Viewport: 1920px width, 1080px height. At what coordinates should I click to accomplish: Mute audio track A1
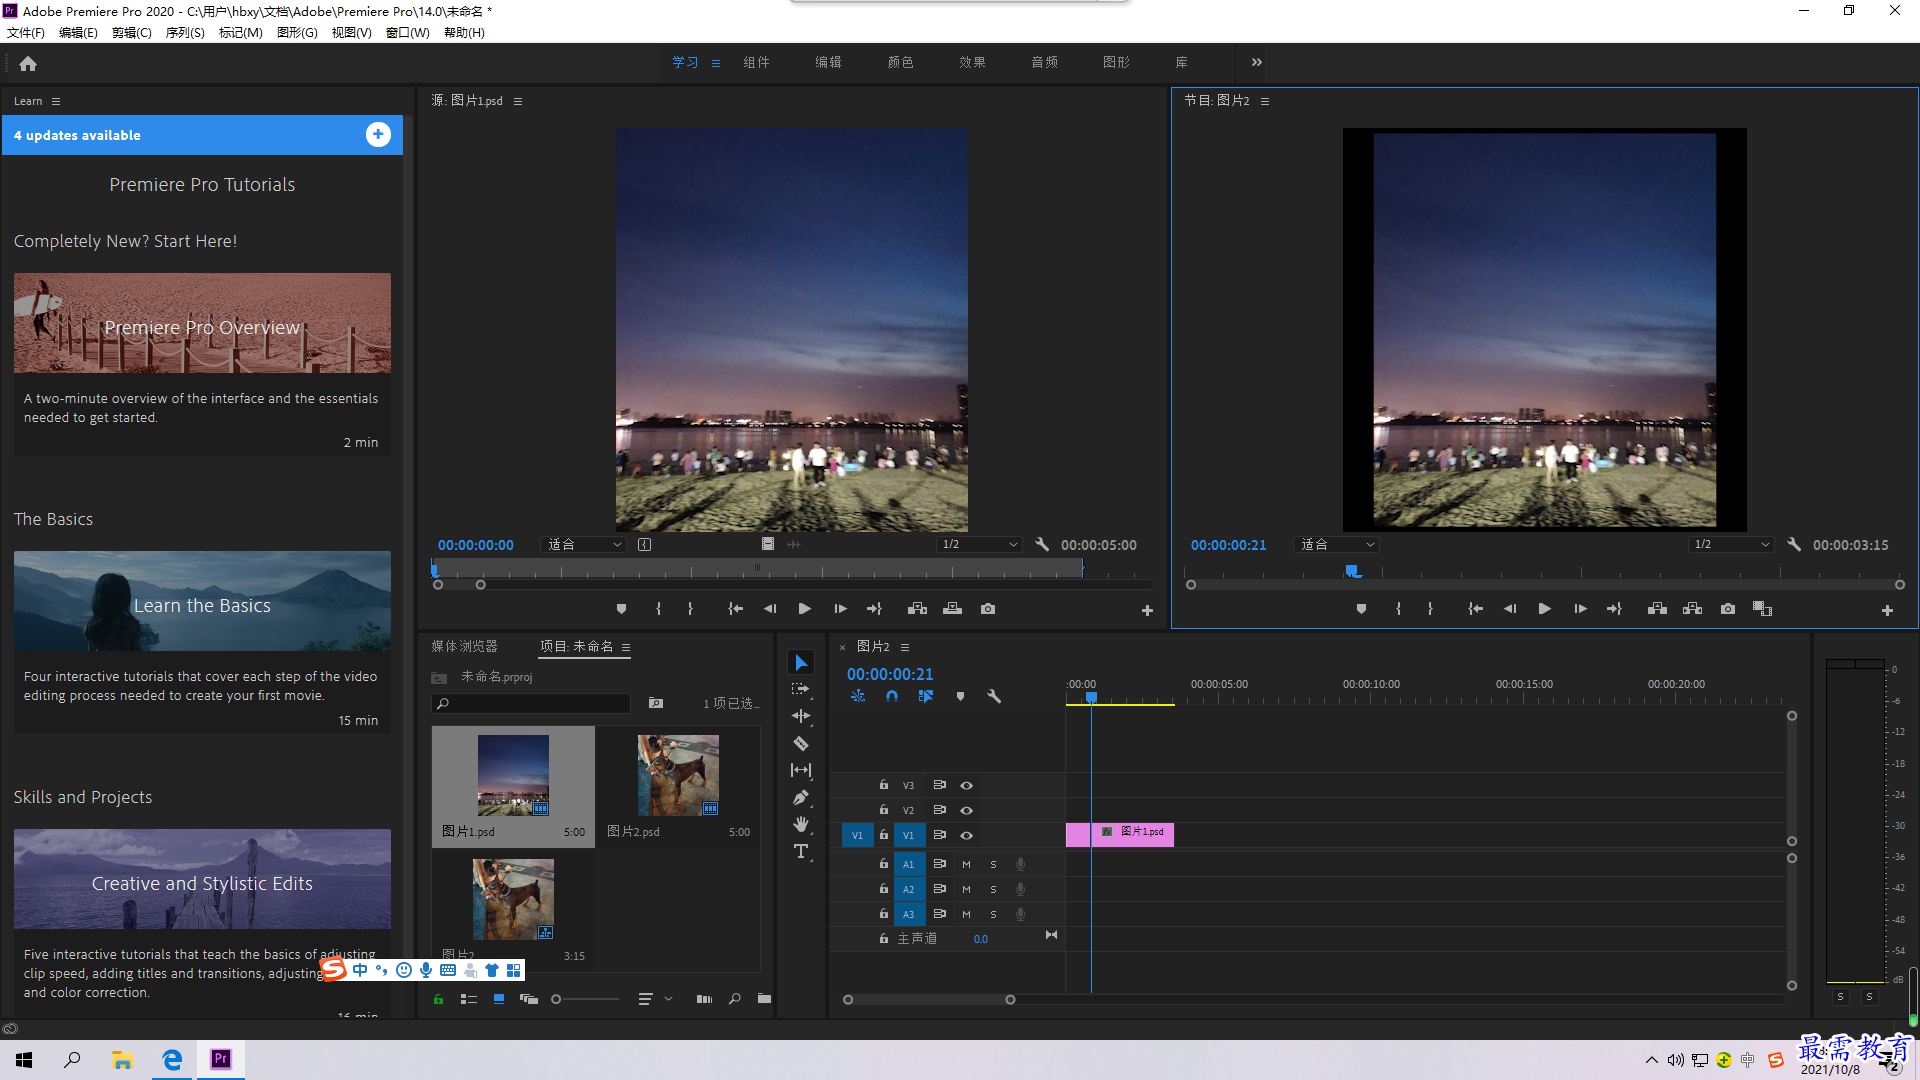(966, 864)
